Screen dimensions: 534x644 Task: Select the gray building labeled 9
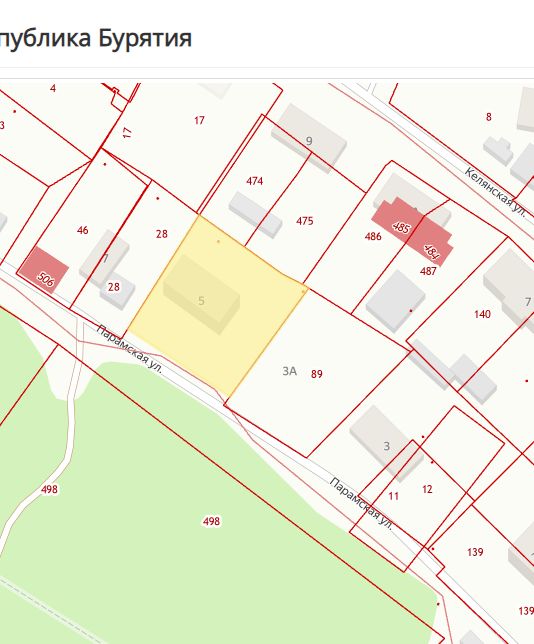tap(309, 138)
